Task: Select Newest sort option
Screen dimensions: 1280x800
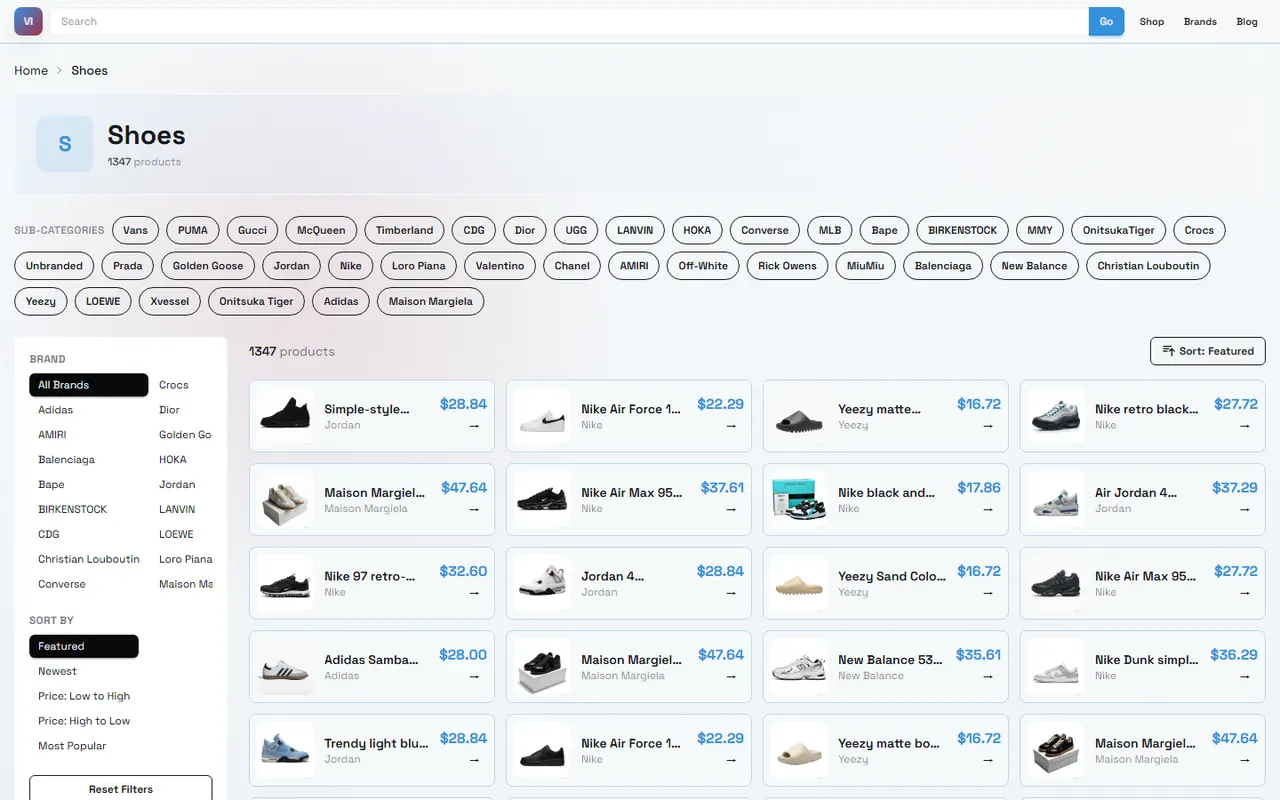Action: point(84,671)
